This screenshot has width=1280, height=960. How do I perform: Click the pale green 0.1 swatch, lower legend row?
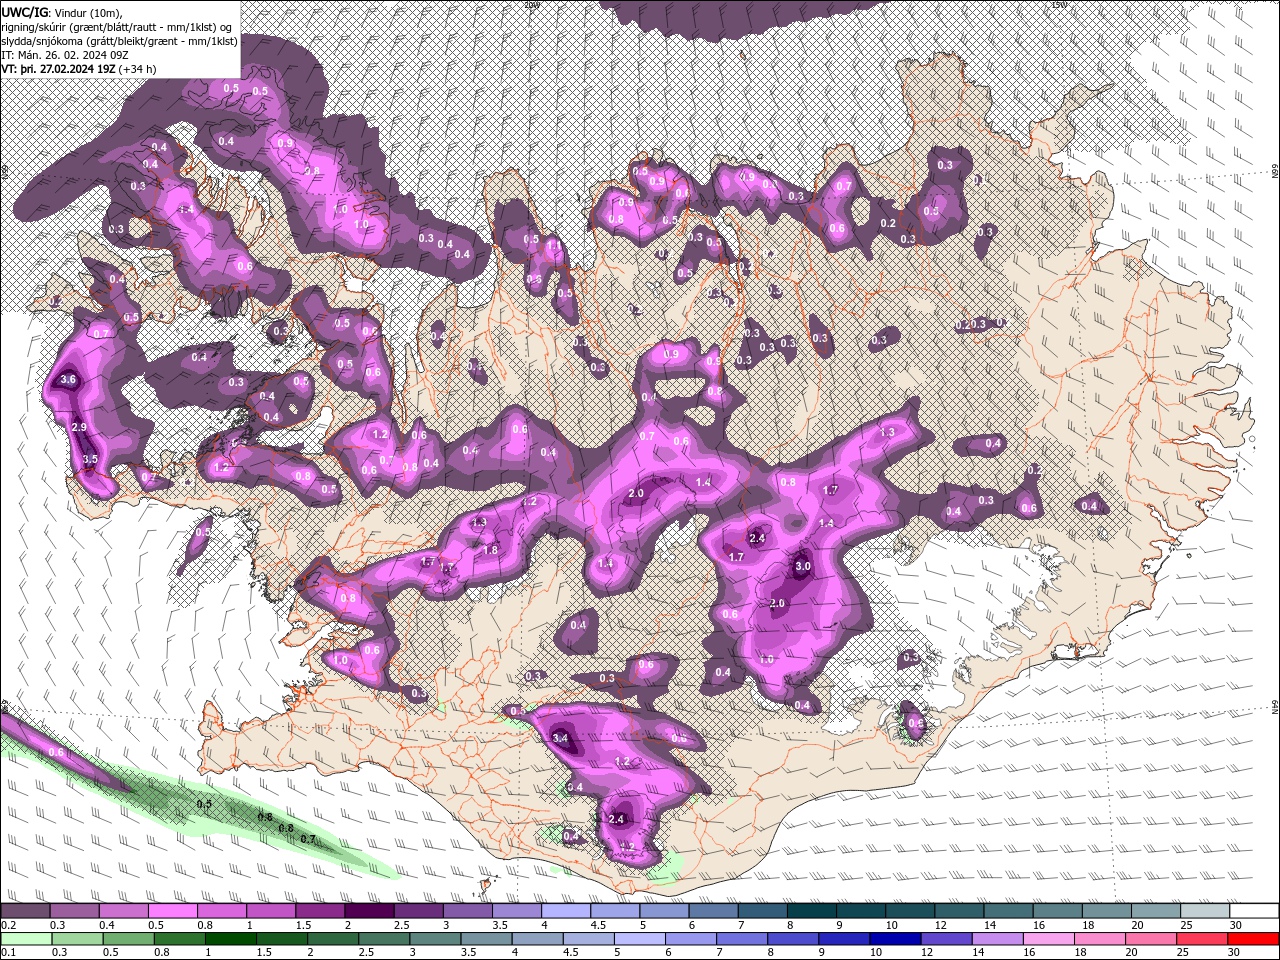pos(25,938)
